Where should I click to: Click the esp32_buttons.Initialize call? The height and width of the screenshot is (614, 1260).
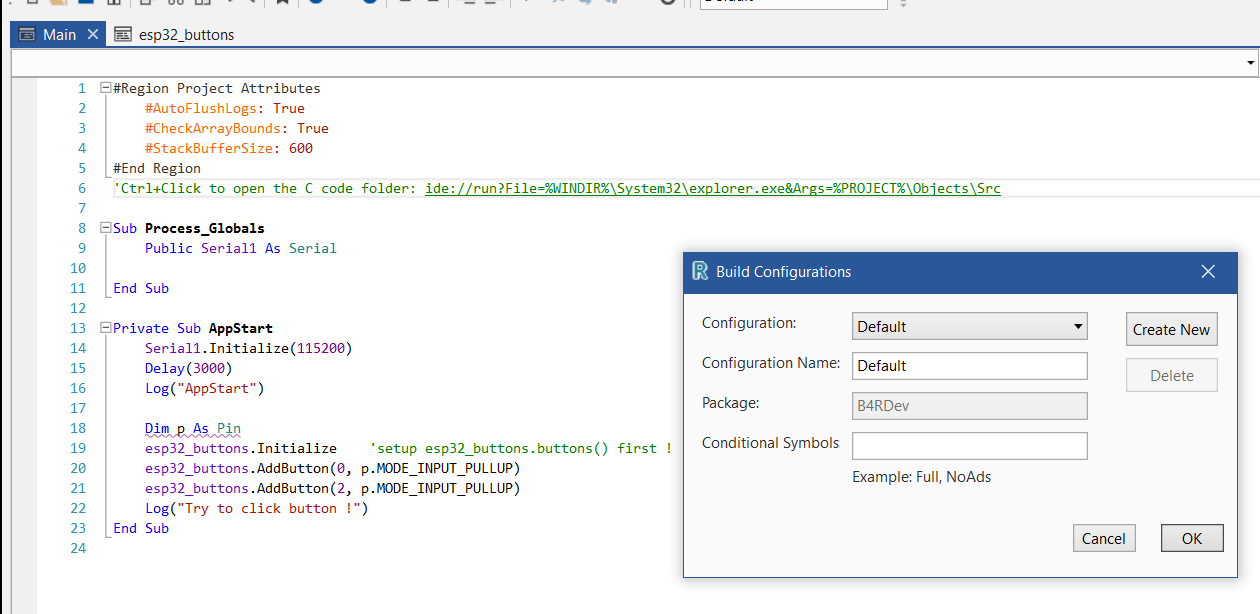pos(241,448)
